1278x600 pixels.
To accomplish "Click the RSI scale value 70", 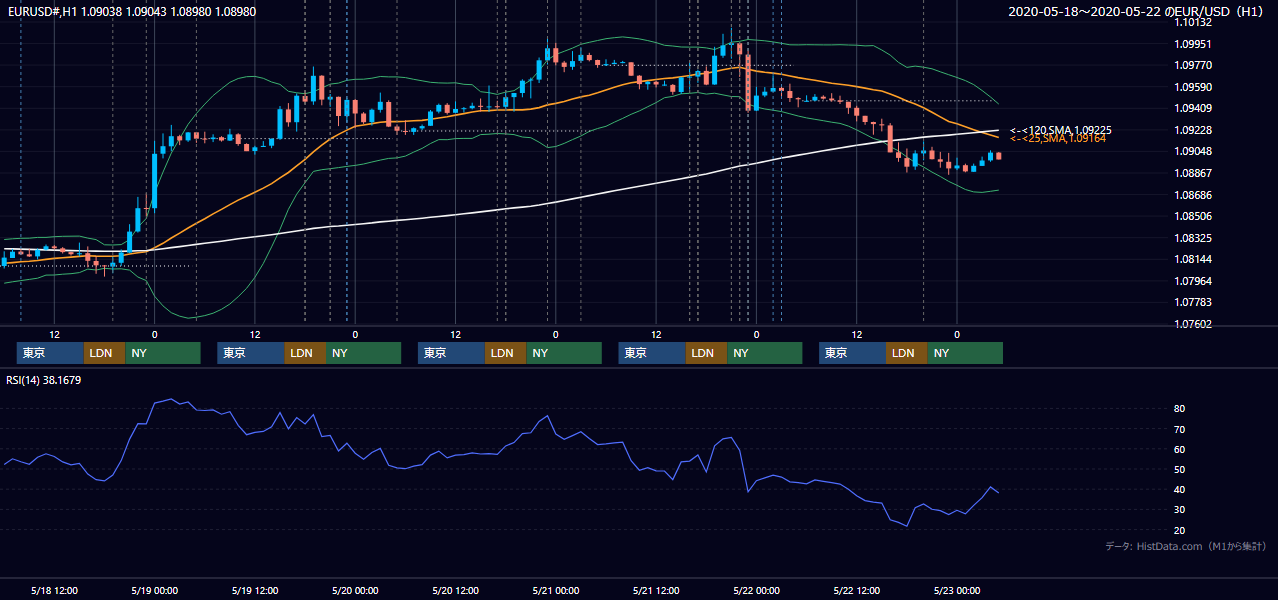I will coord(1180,429).
